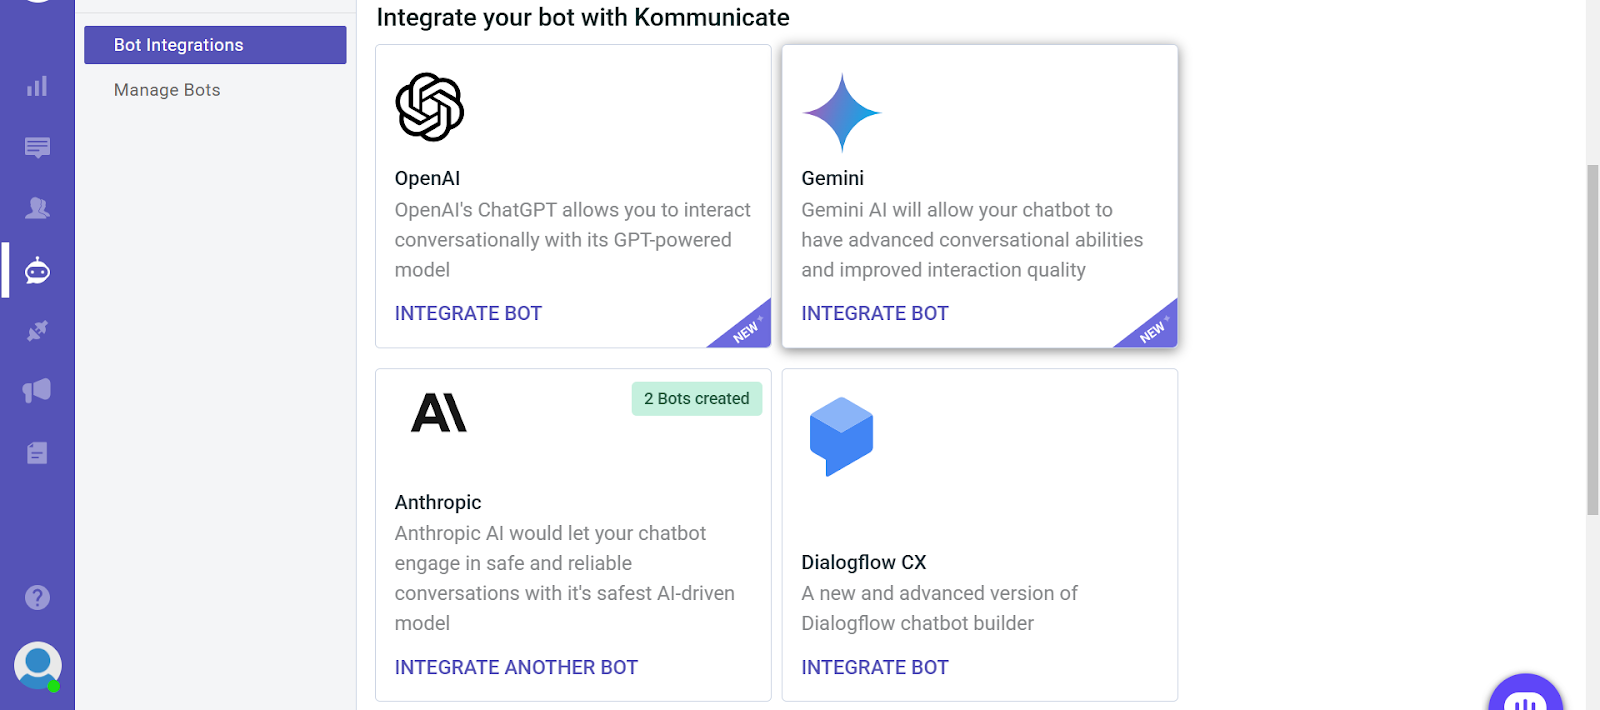The width and height of the screenshot is (1600, 710).
Task: Select the bot icon in sidebar
Action: [x=37, y=270]
